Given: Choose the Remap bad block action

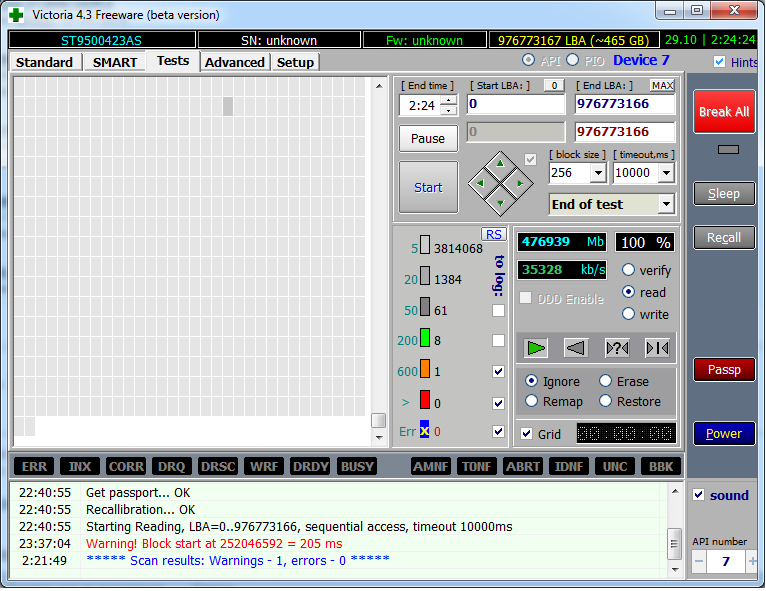Looking at the screenshot, I should 532,401.
